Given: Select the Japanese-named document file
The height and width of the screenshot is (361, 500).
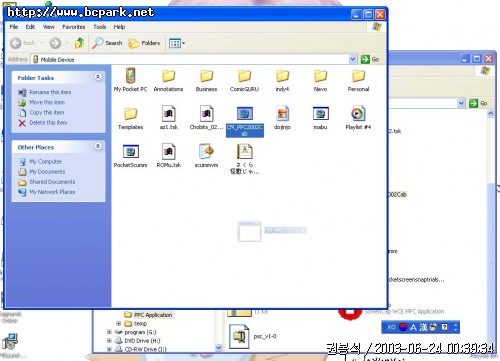Looking at the screenshot, I should 244,159.
